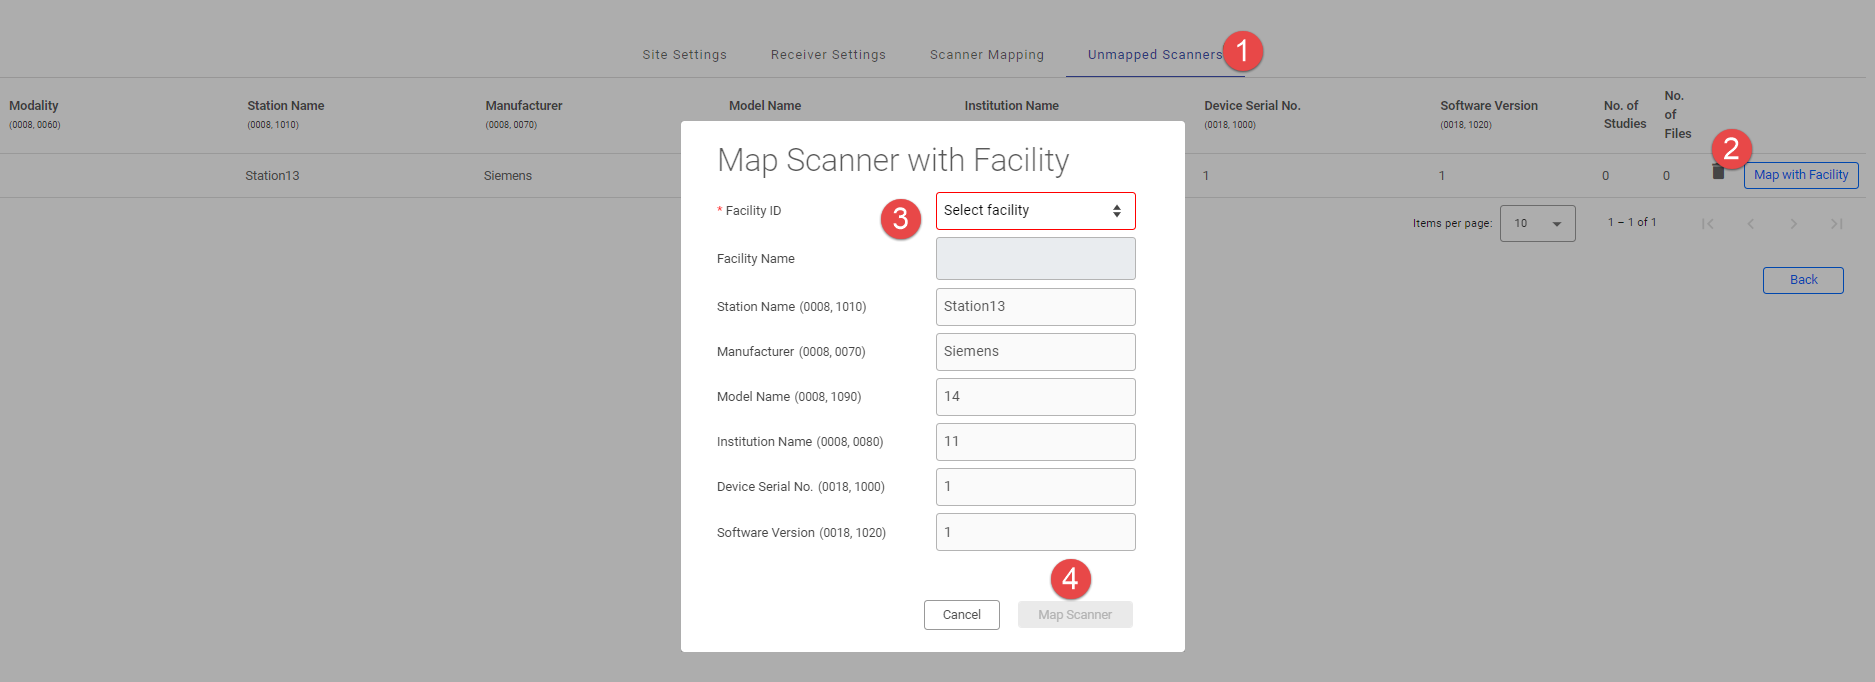Go to previous page of results
This screenshot has width=1875, height=682.
pos(1751,224)
